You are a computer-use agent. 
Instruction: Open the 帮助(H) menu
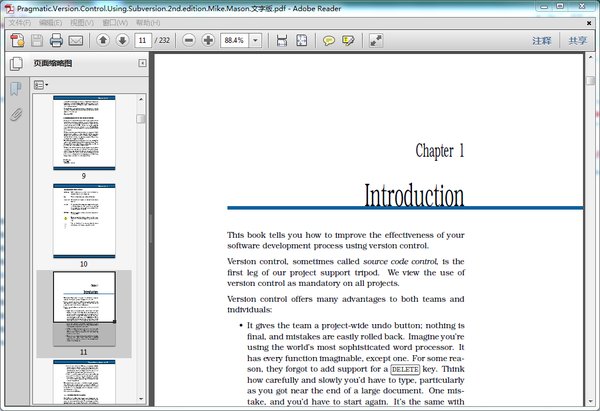coord(148,23)
